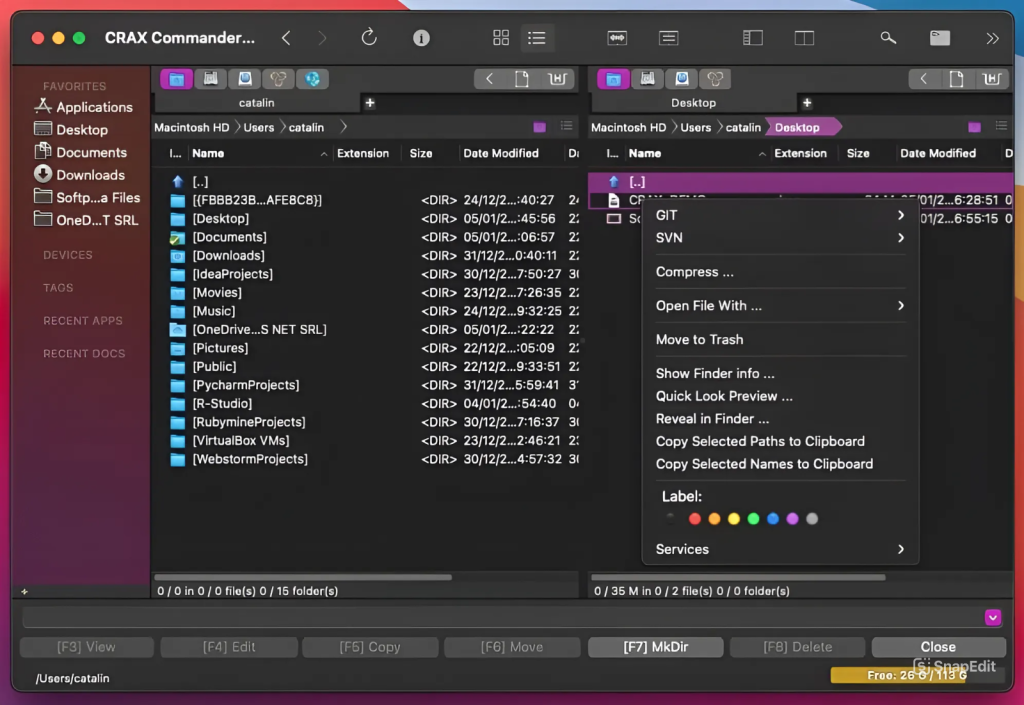This screenshot has height=705, width=1024.
Task: Click the new file icon in the right pane
Action: coord(957,79)
